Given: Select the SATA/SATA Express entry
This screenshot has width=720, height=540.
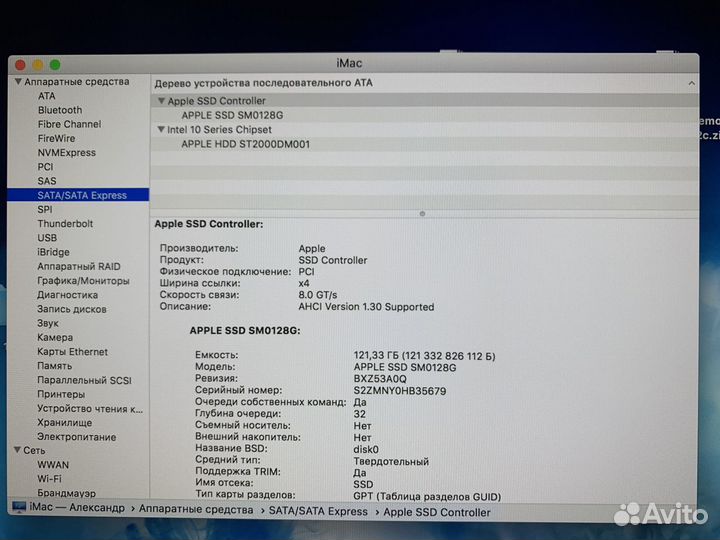Looking at the screenshot, I should pyautogui.click(x=78, y=195).
